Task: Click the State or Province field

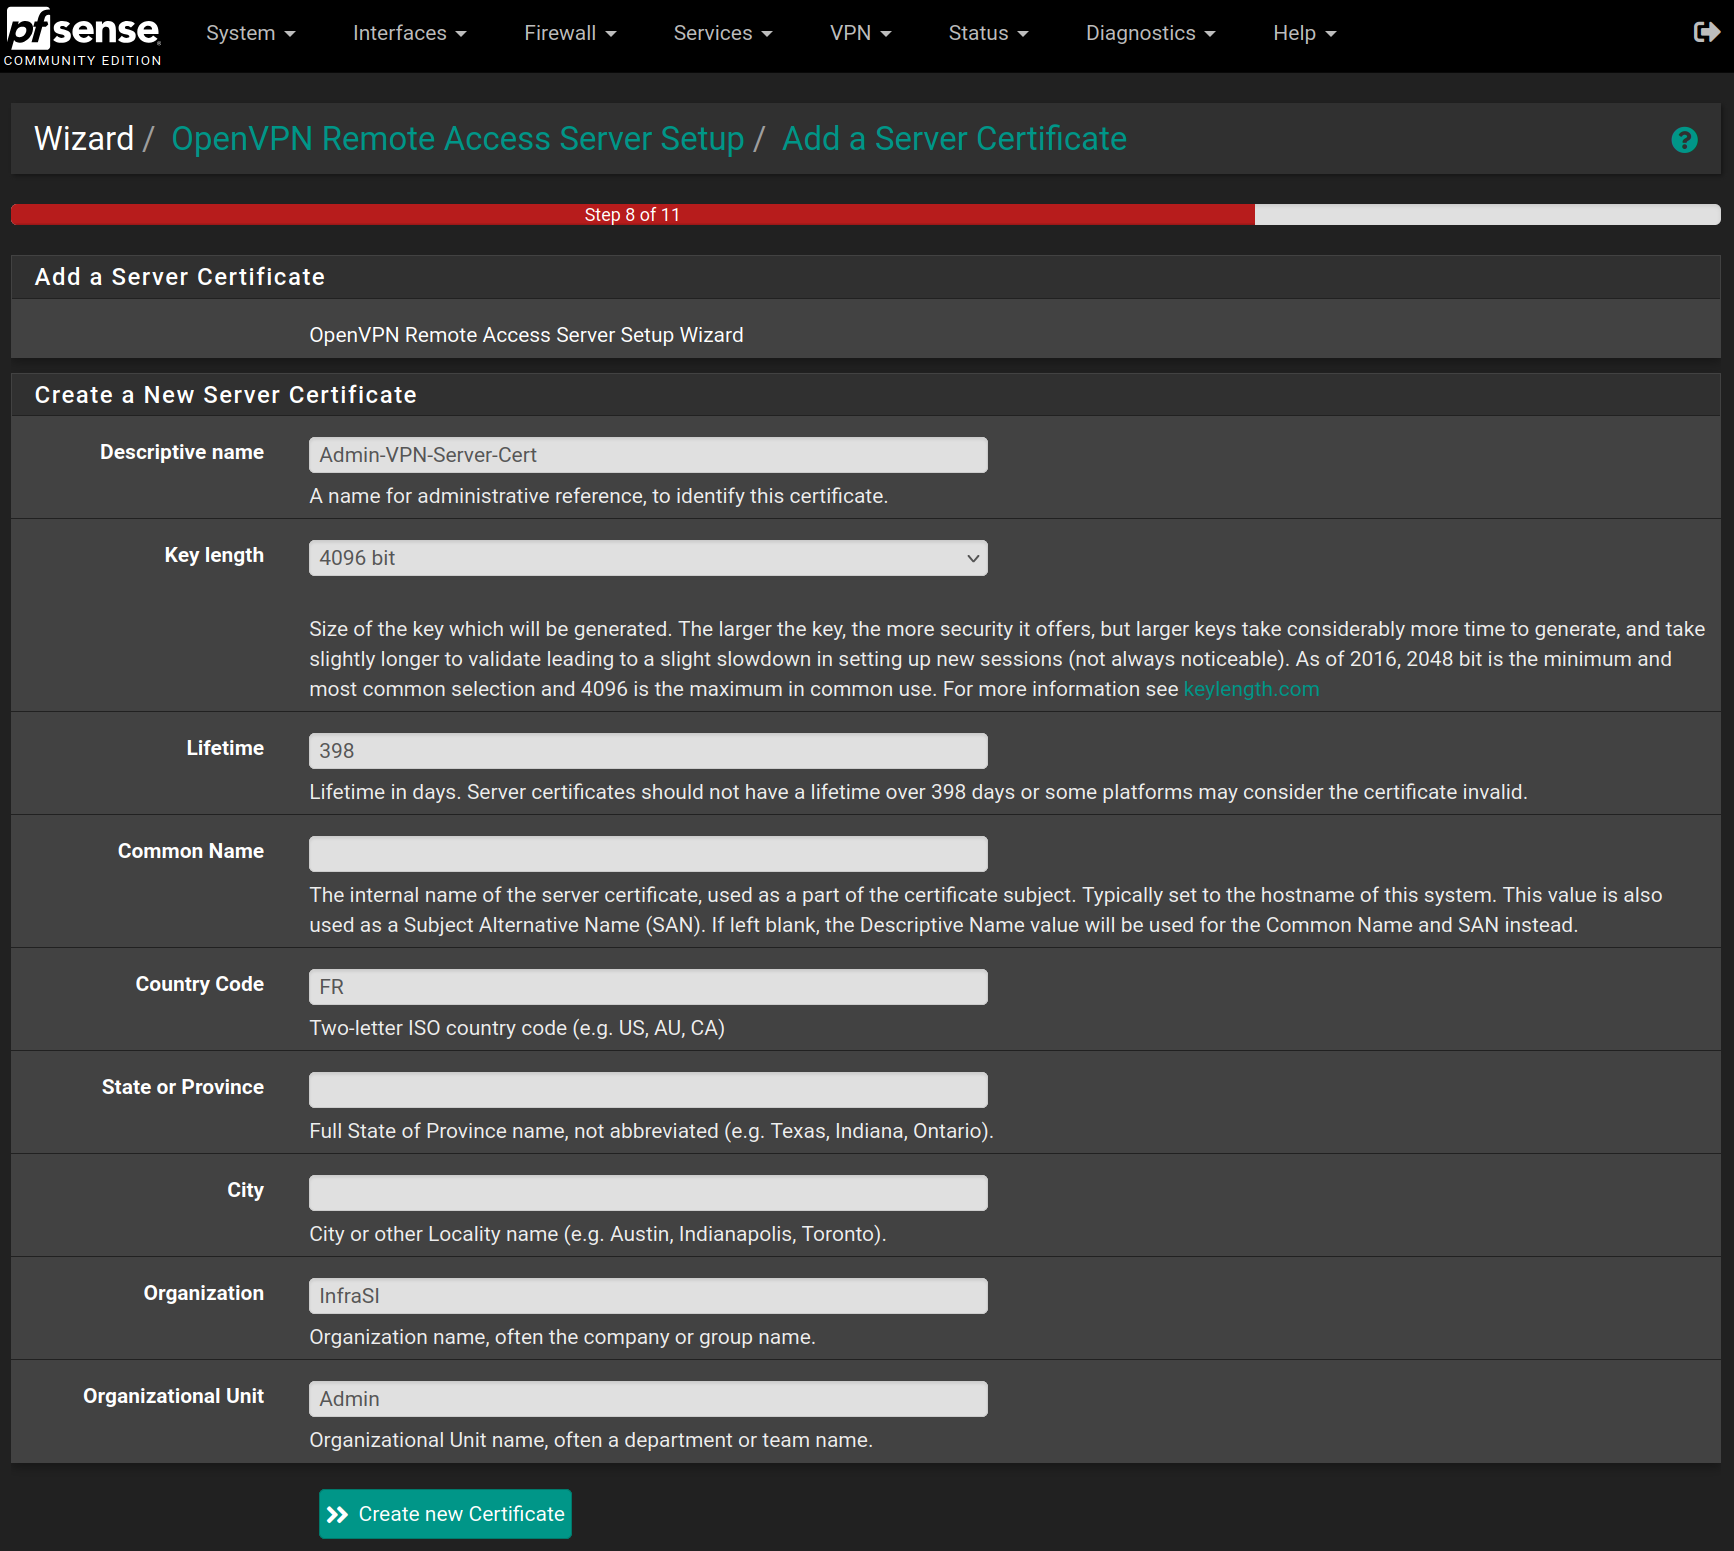Action: [x=648, y=1090]
